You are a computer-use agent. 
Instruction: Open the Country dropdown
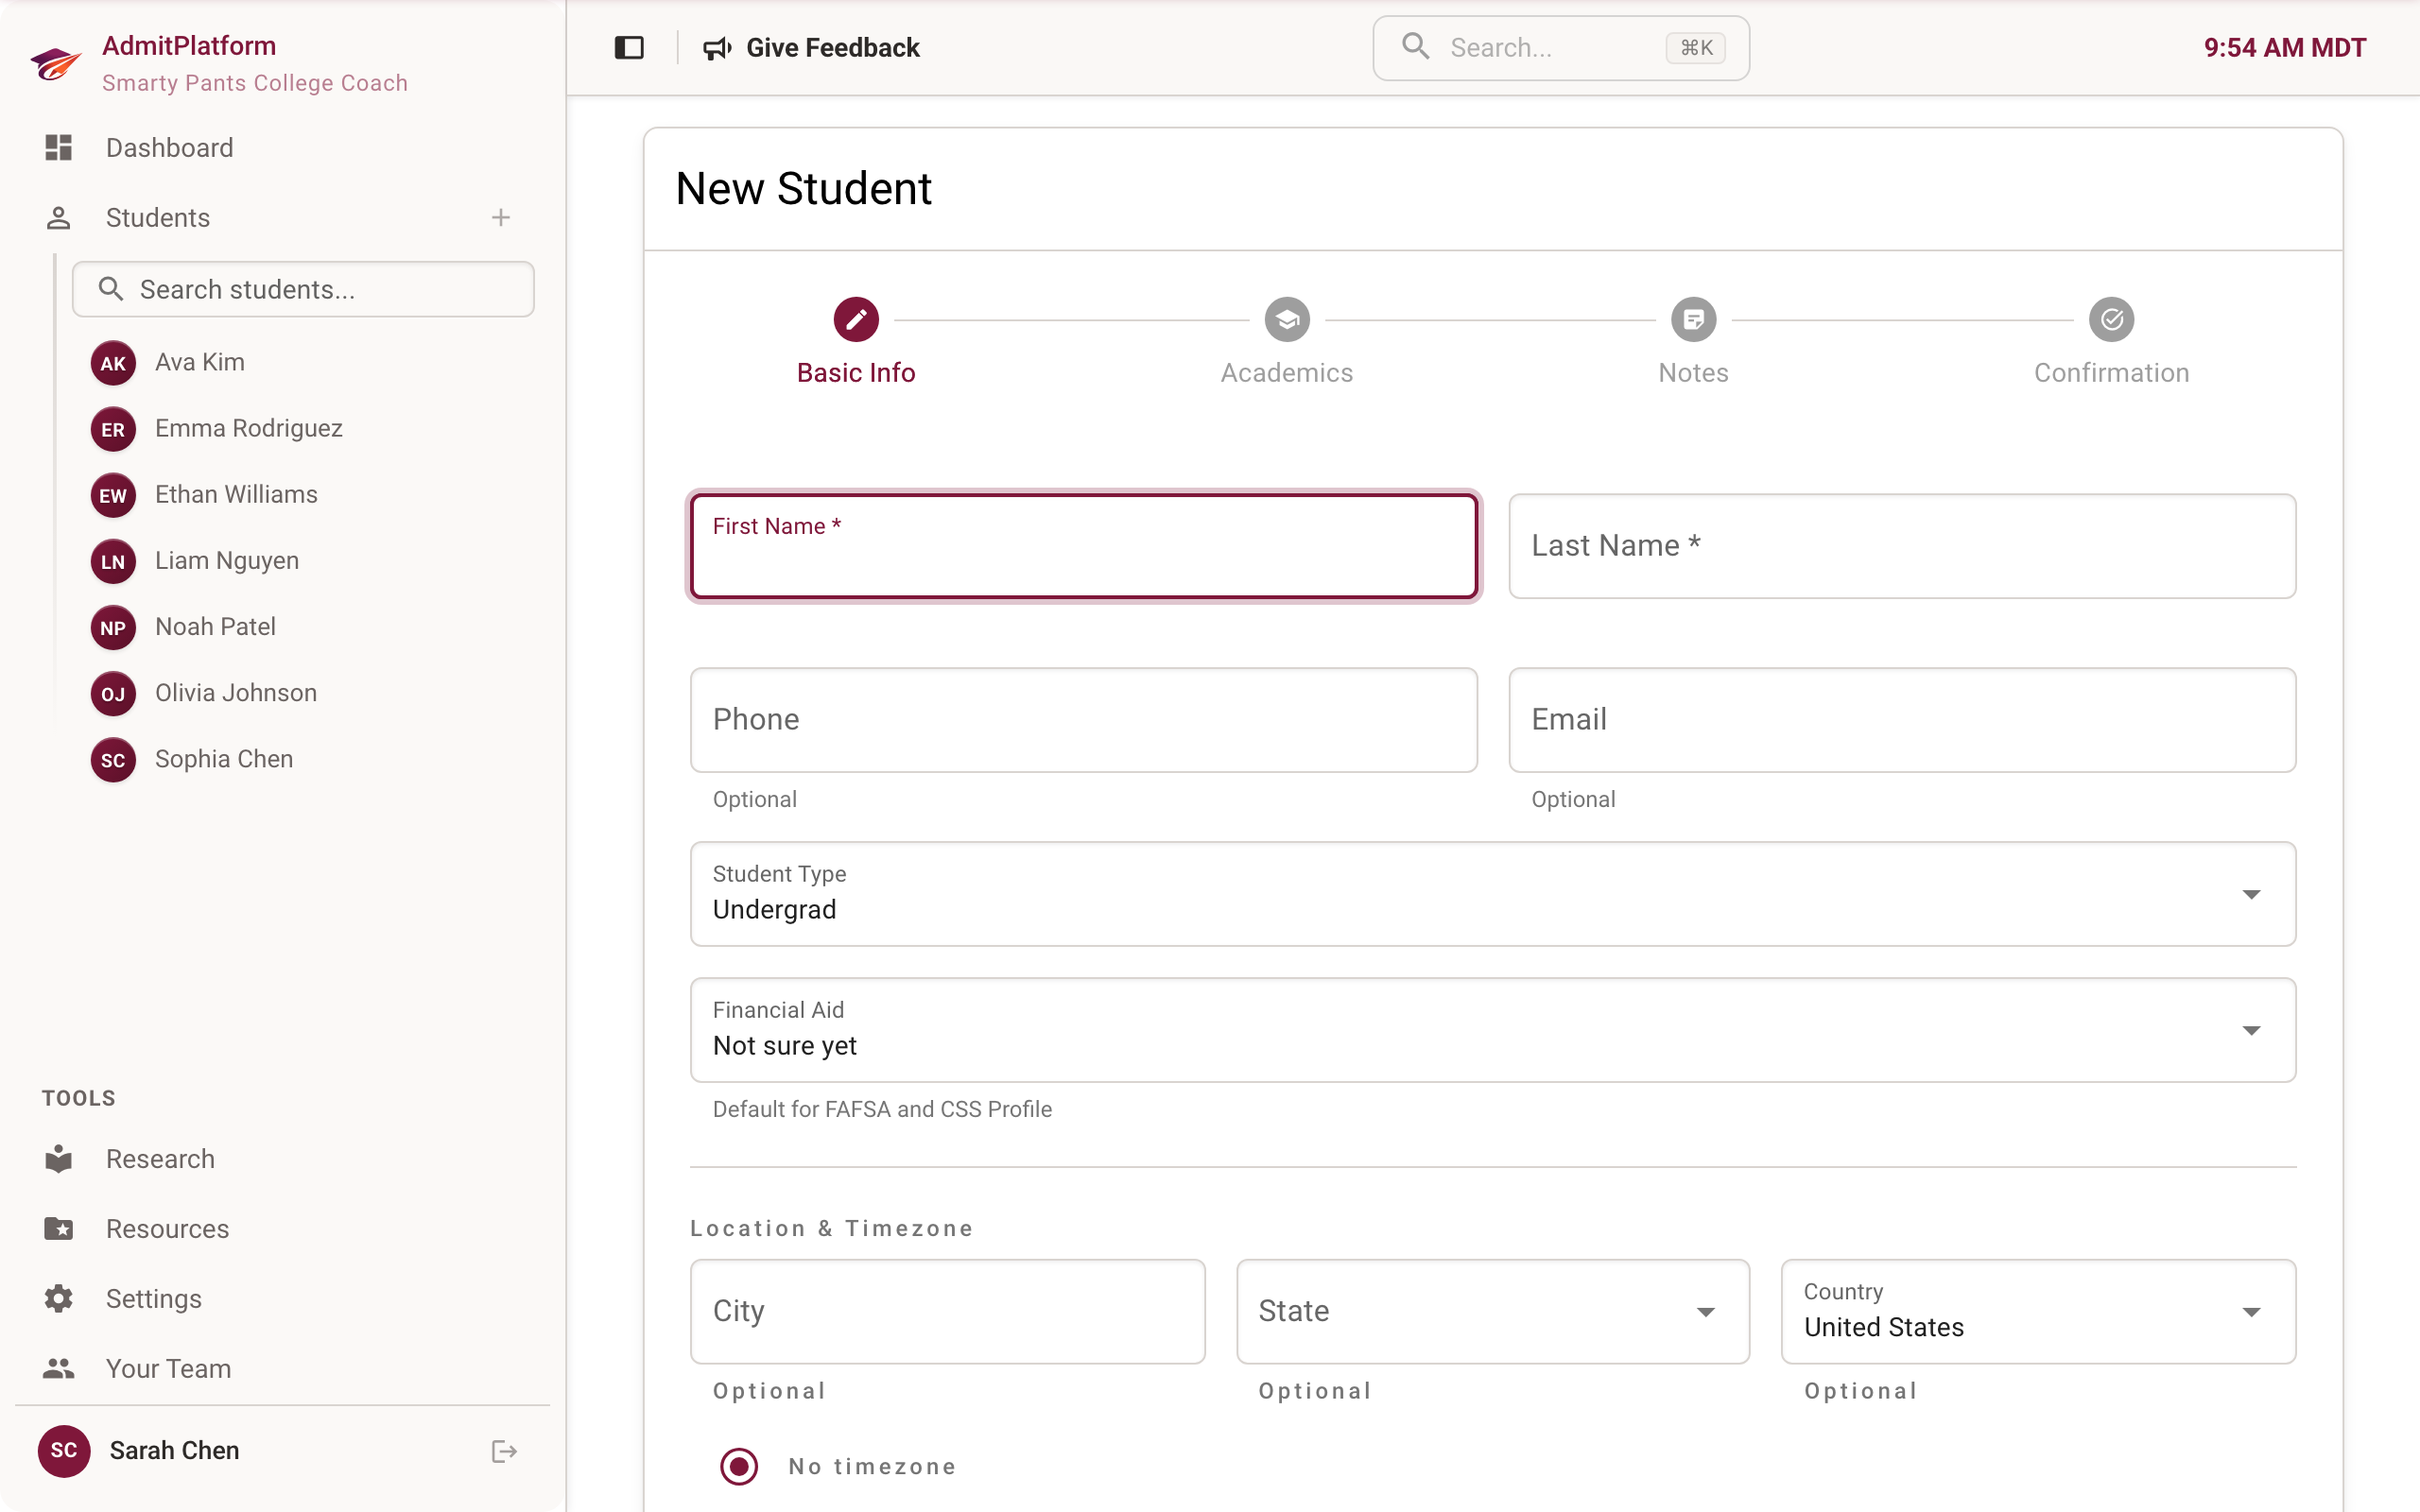click(x=2038, y=1311)
